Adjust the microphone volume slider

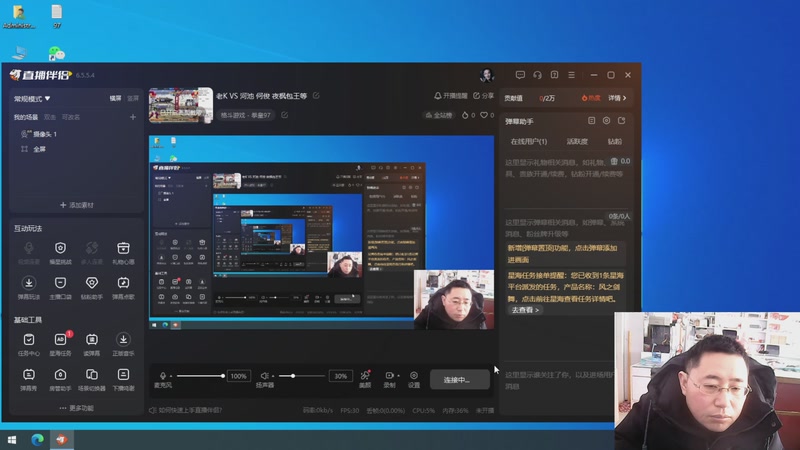200,376
